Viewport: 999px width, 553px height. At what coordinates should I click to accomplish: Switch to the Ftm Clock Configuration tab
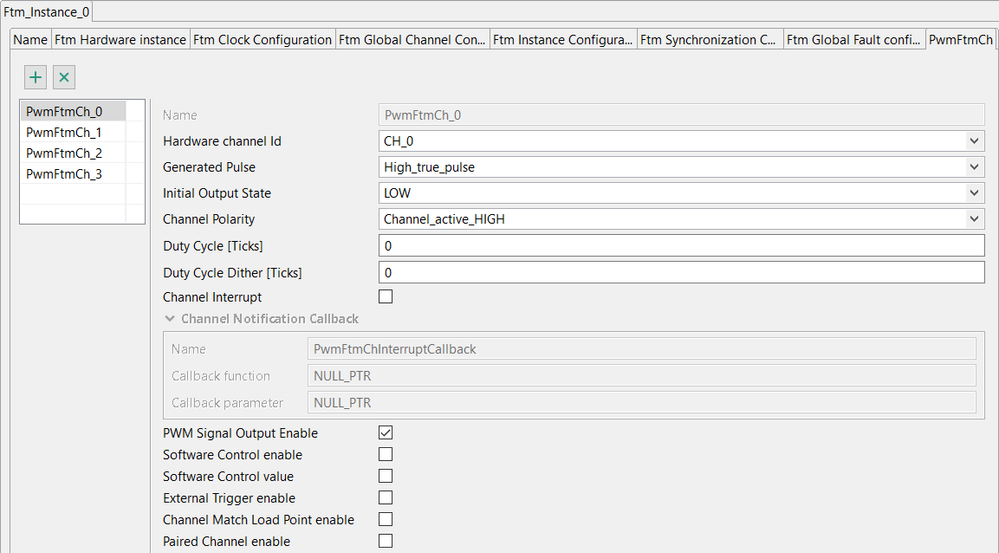(263, 40)
